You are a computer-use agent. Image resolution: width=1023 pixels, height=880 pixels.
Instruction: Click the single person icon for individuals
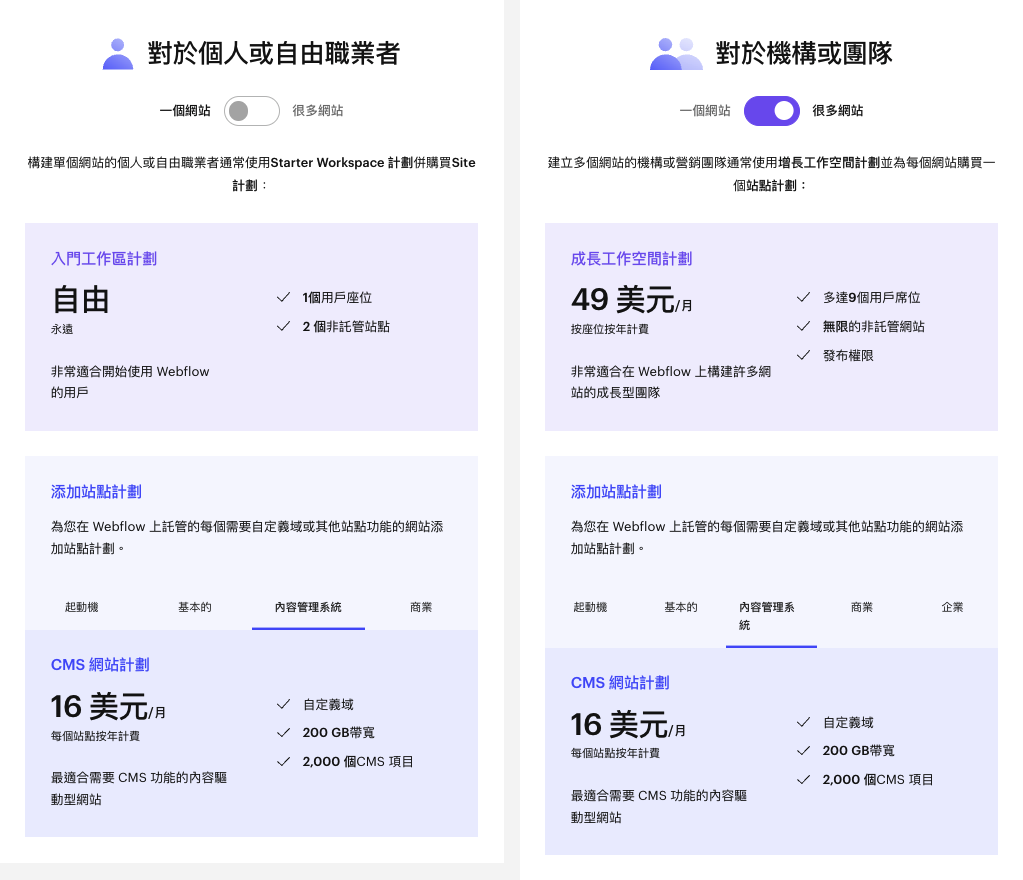[x=118, y=53]
